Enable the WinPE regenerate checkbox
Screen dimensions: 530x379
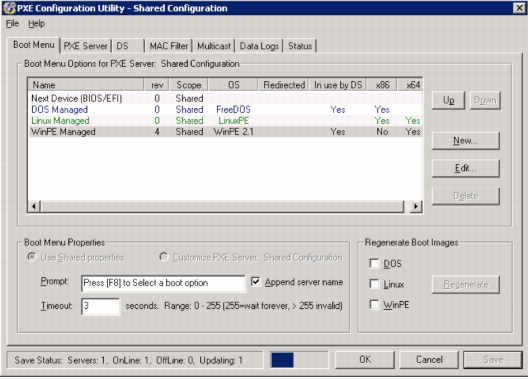click(x=374, y=305)
